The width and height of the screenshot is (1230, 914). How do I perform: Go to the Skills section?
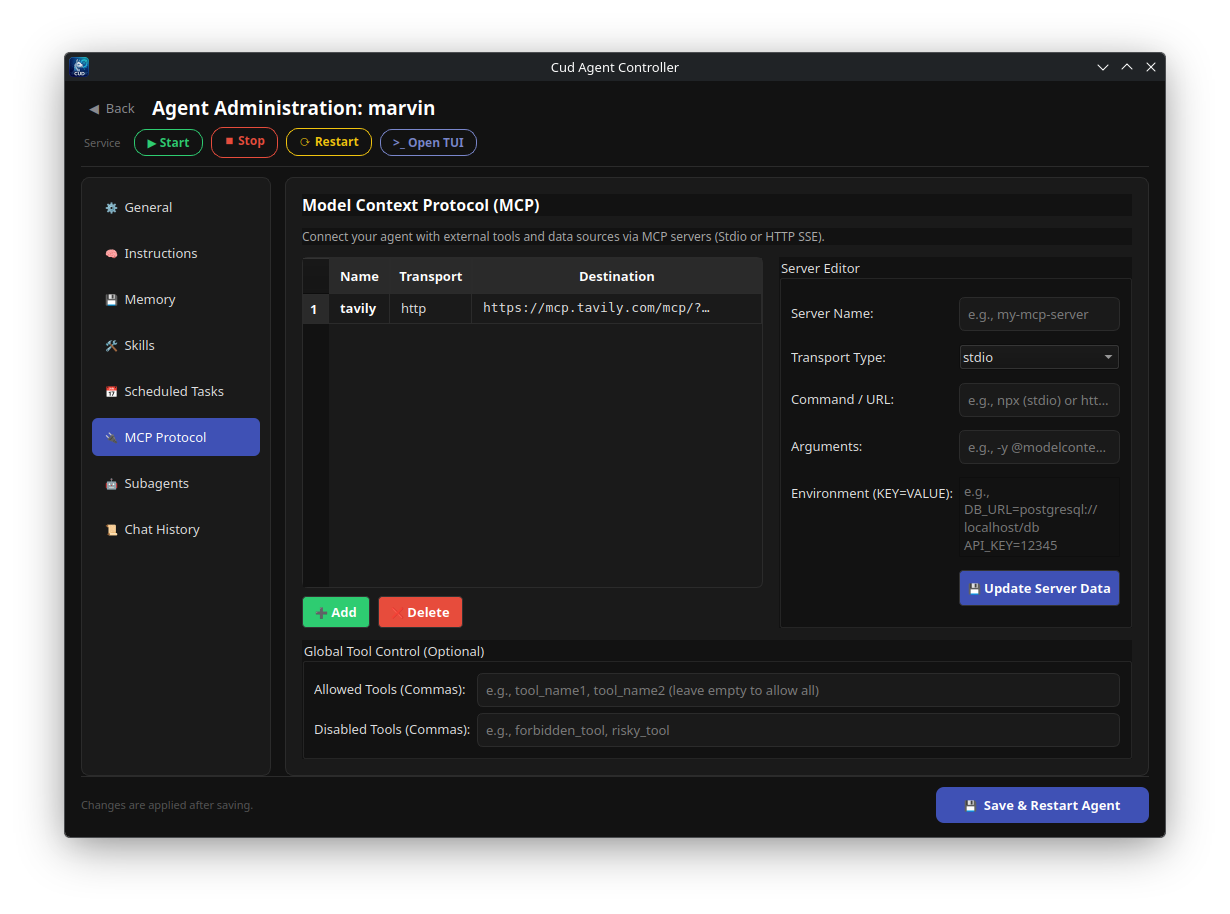[176, 346]
